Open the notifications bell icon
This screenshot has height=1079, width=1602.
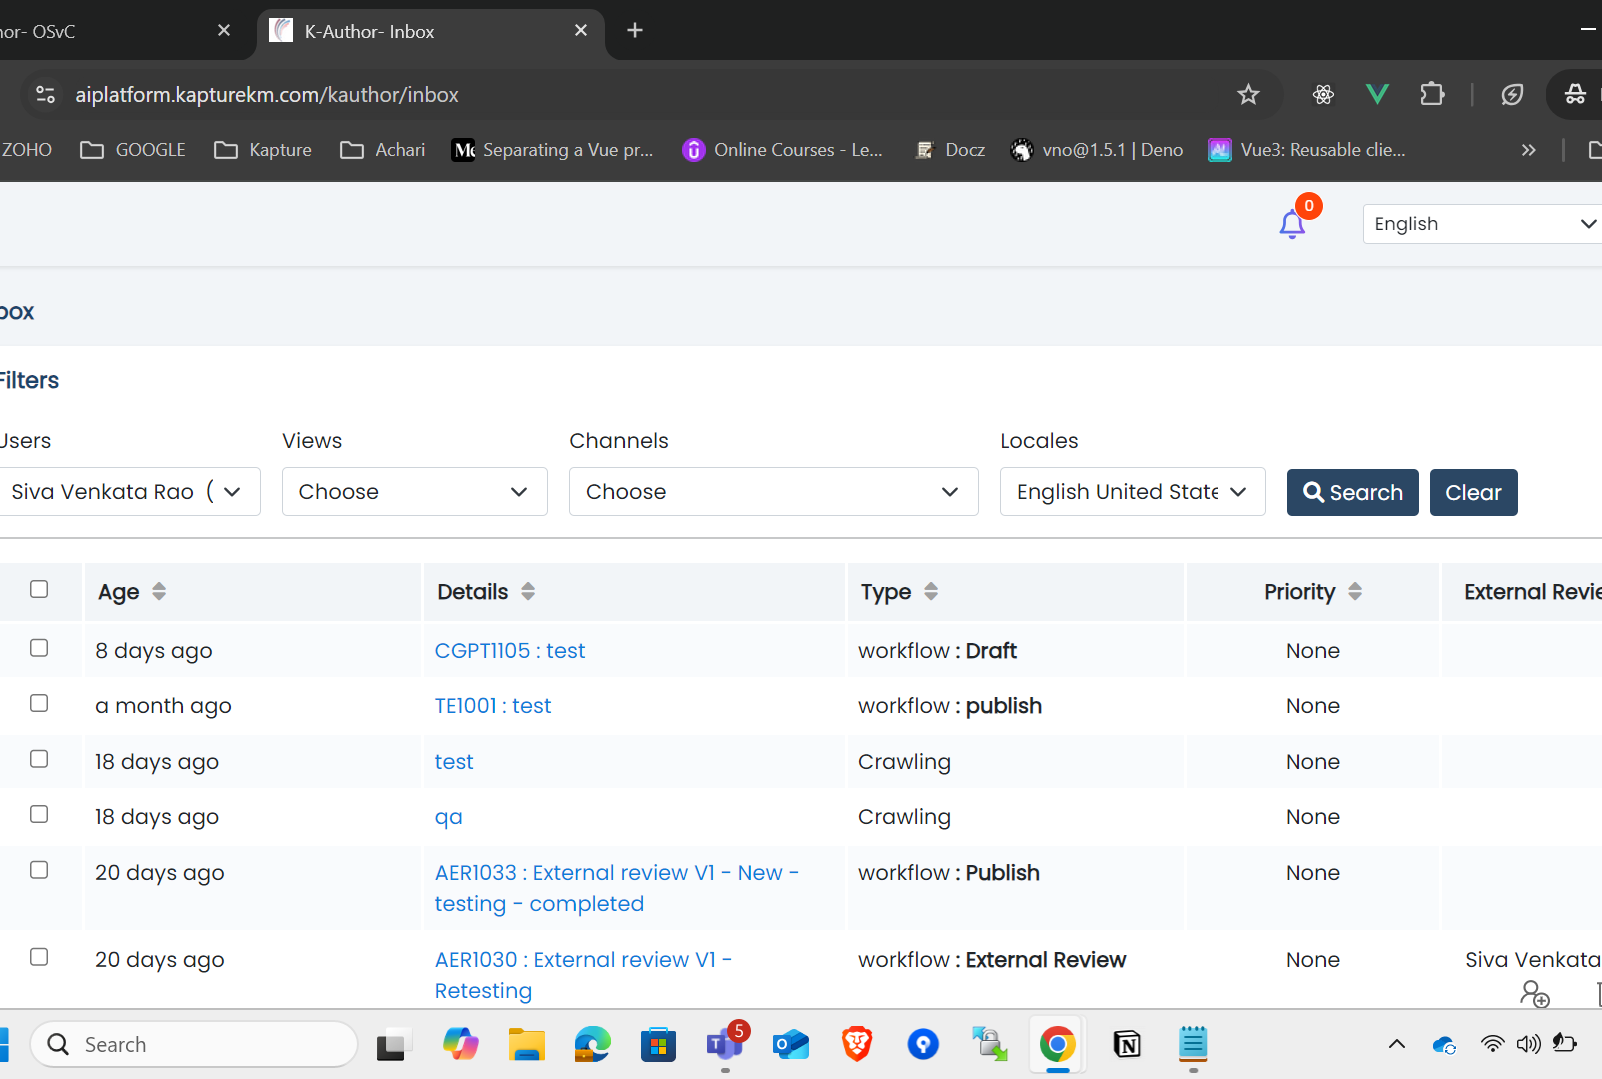(1292, 224)
